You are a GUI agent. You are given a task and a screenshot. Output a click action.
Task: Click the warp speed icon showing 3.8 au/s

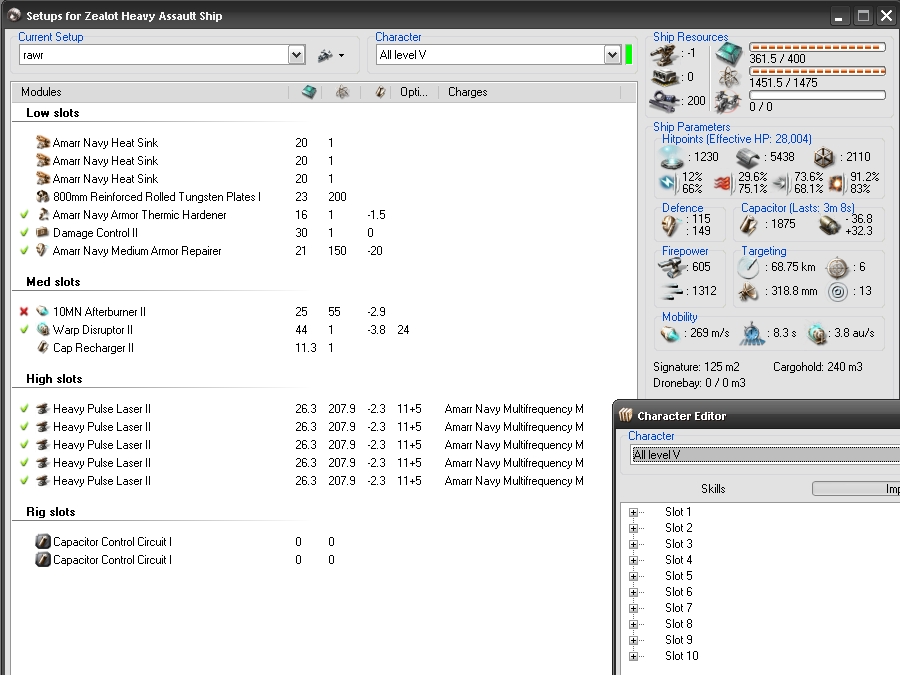[x=817, y=333]
